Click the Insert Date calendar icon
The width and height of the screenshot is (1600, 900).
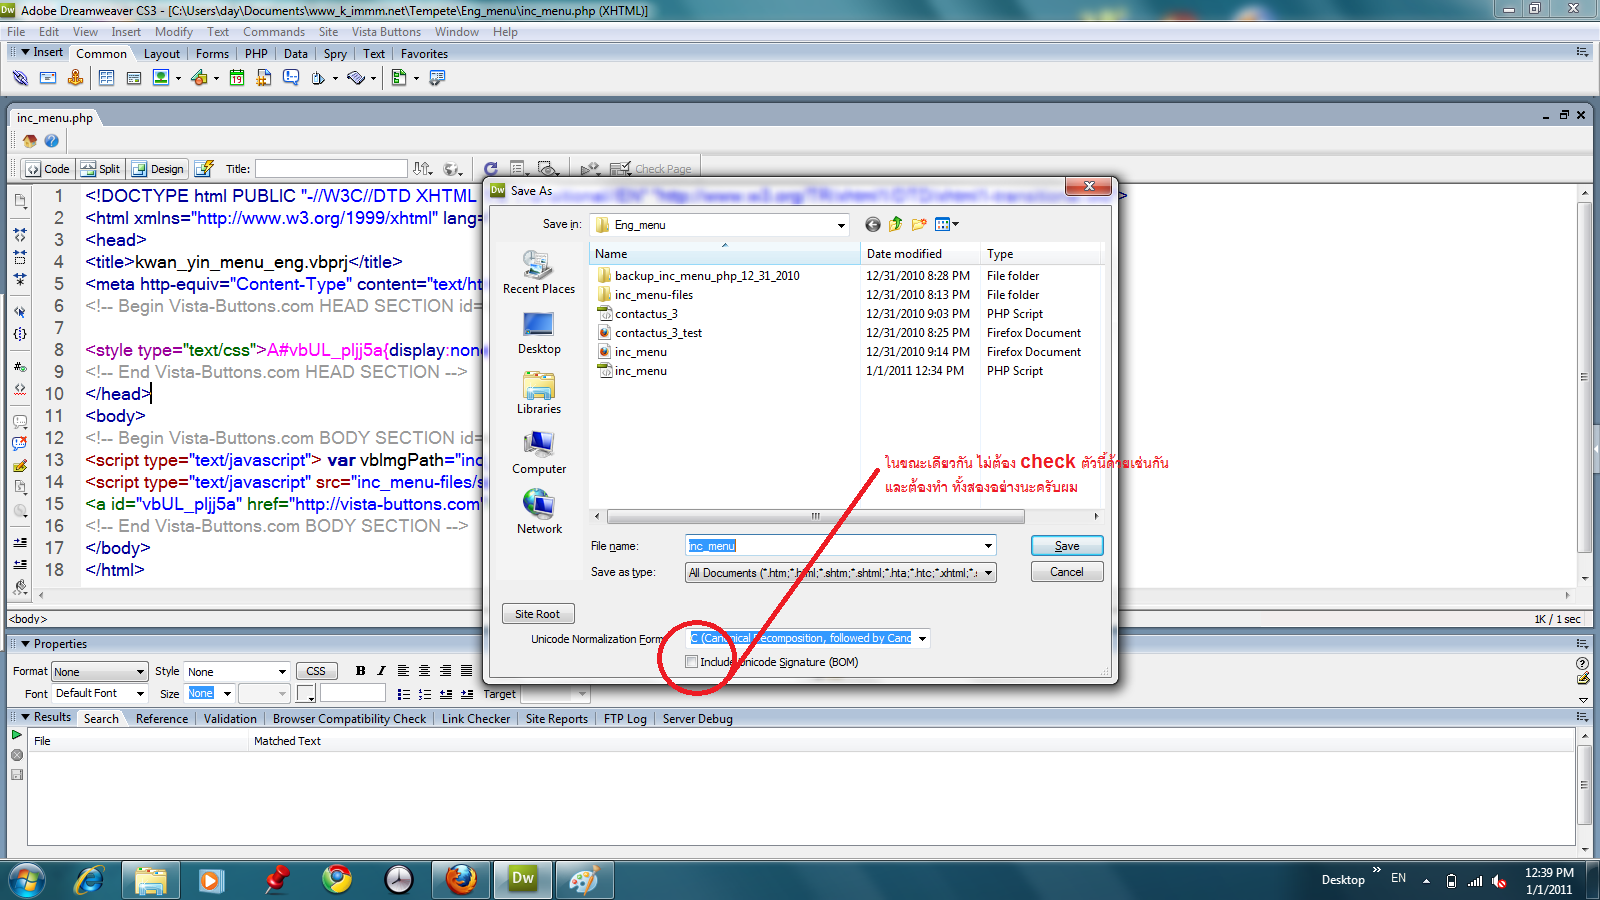click(237, 78)
